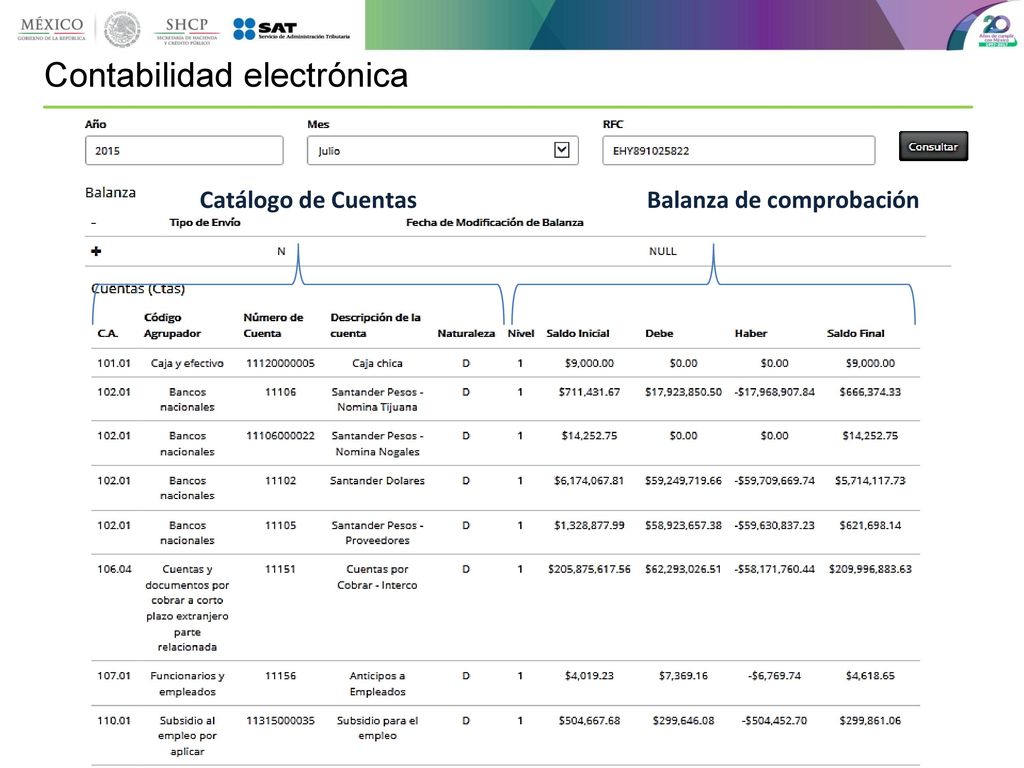Click the Nivel column header

[520, 333]
